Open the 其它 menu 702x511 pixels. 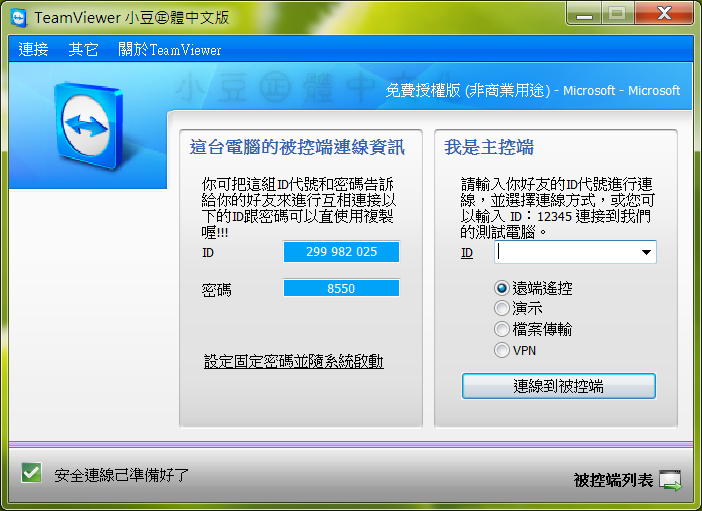point(83,49)
